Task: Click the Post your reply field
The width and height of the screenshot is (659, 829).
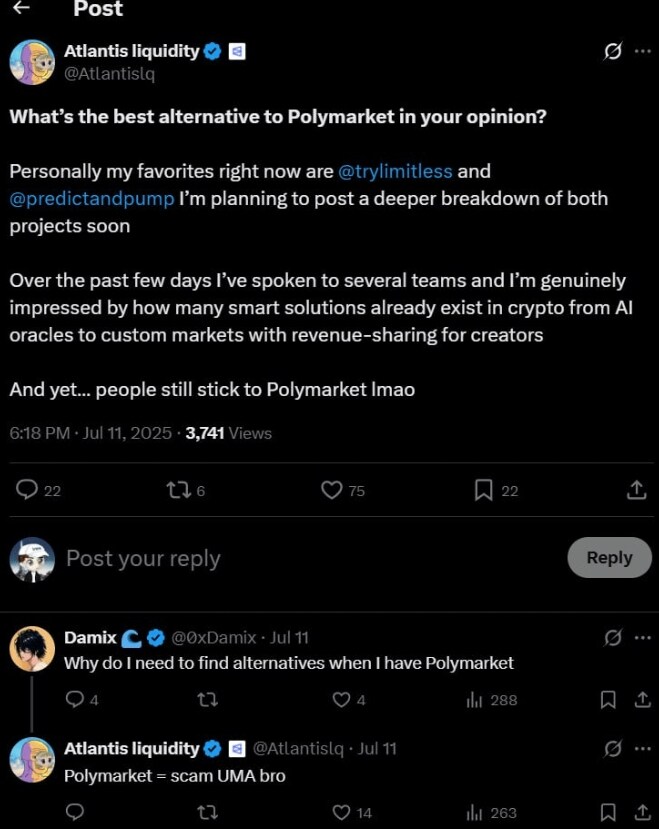Action: [300, 558]
